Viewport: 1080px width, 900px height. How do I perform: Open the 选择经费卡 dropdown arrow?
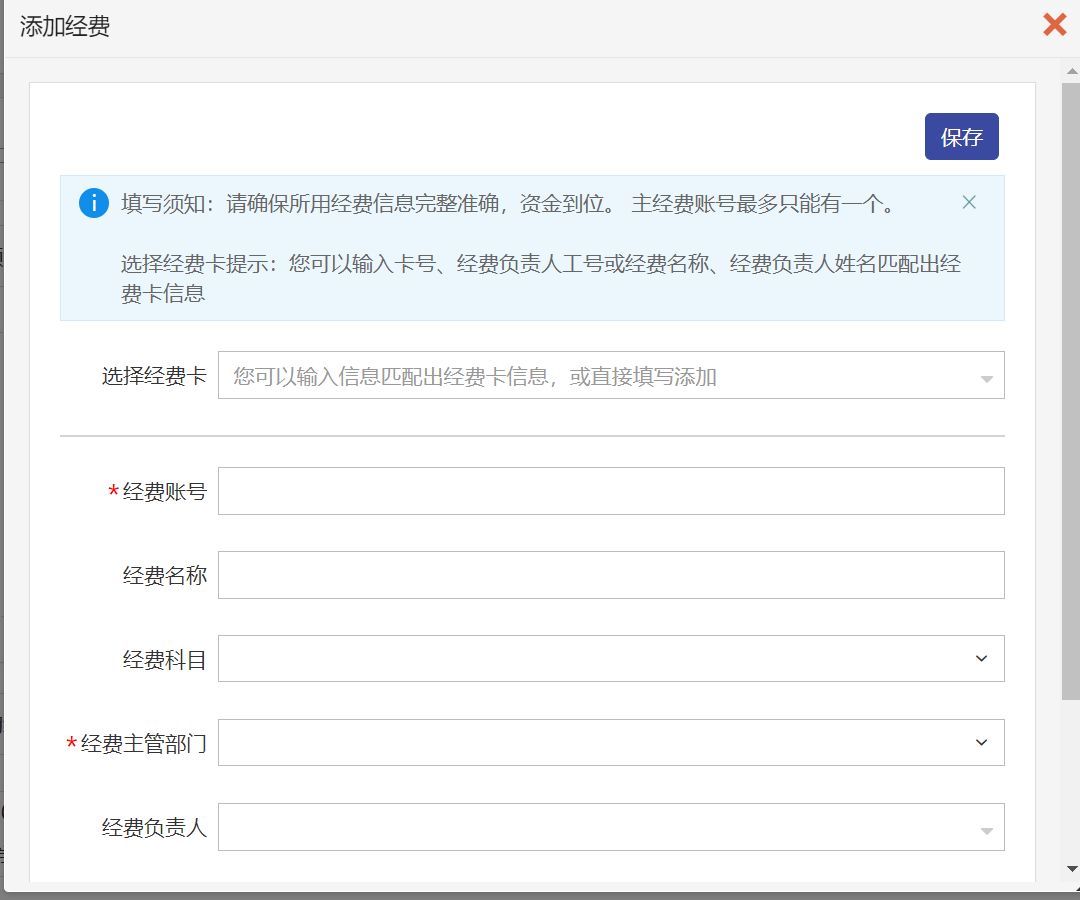[x=986, y=379]
